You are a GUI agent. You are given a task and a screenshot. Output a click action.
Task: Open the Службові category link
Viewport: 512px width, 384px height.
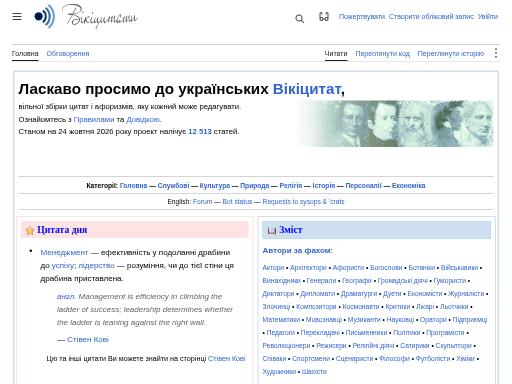tap(173, 186)
